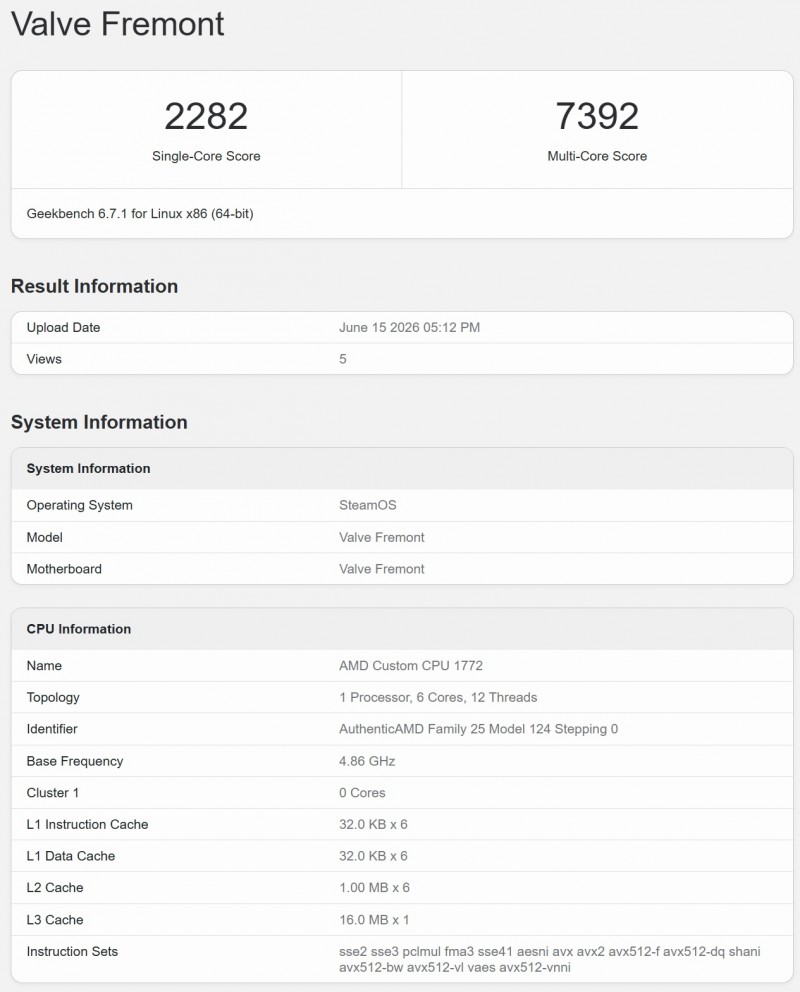Select the SteamOS value
The height and width of the screenshot is (992, 800).
(367, 505)
